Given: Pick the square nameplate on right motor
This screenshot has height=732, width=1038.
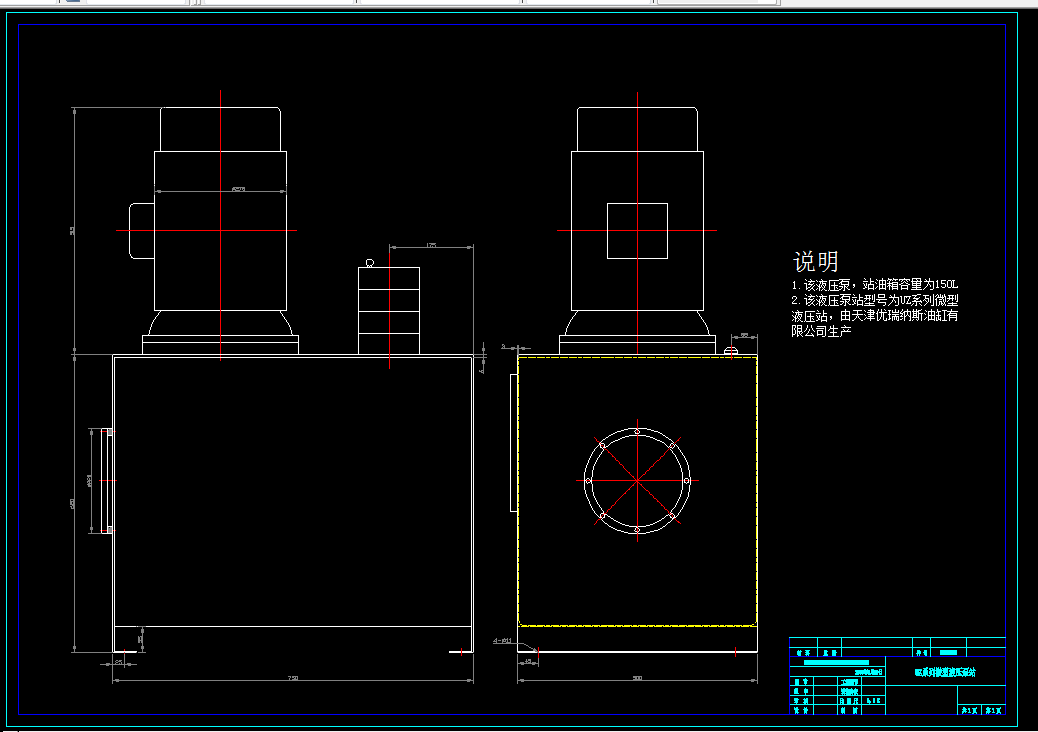Looking at the screenshot, I should 637,231.
